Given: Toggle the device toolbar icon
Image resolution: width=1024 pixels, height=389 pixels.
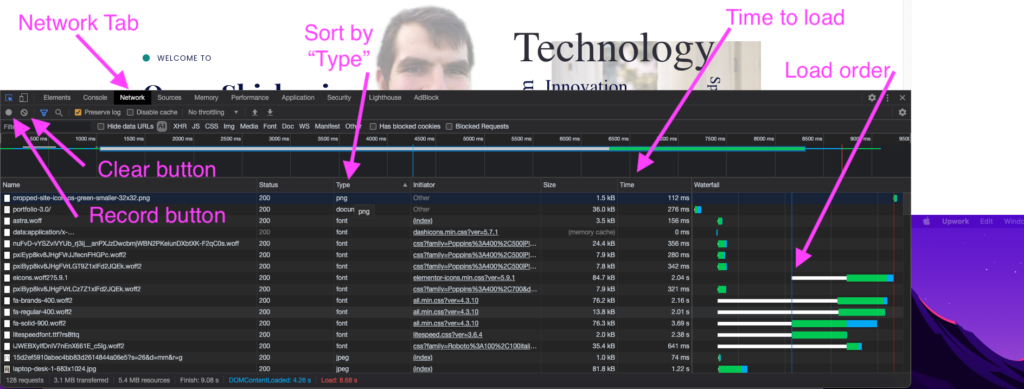Looking at the screenshot, I should [23, 98].
